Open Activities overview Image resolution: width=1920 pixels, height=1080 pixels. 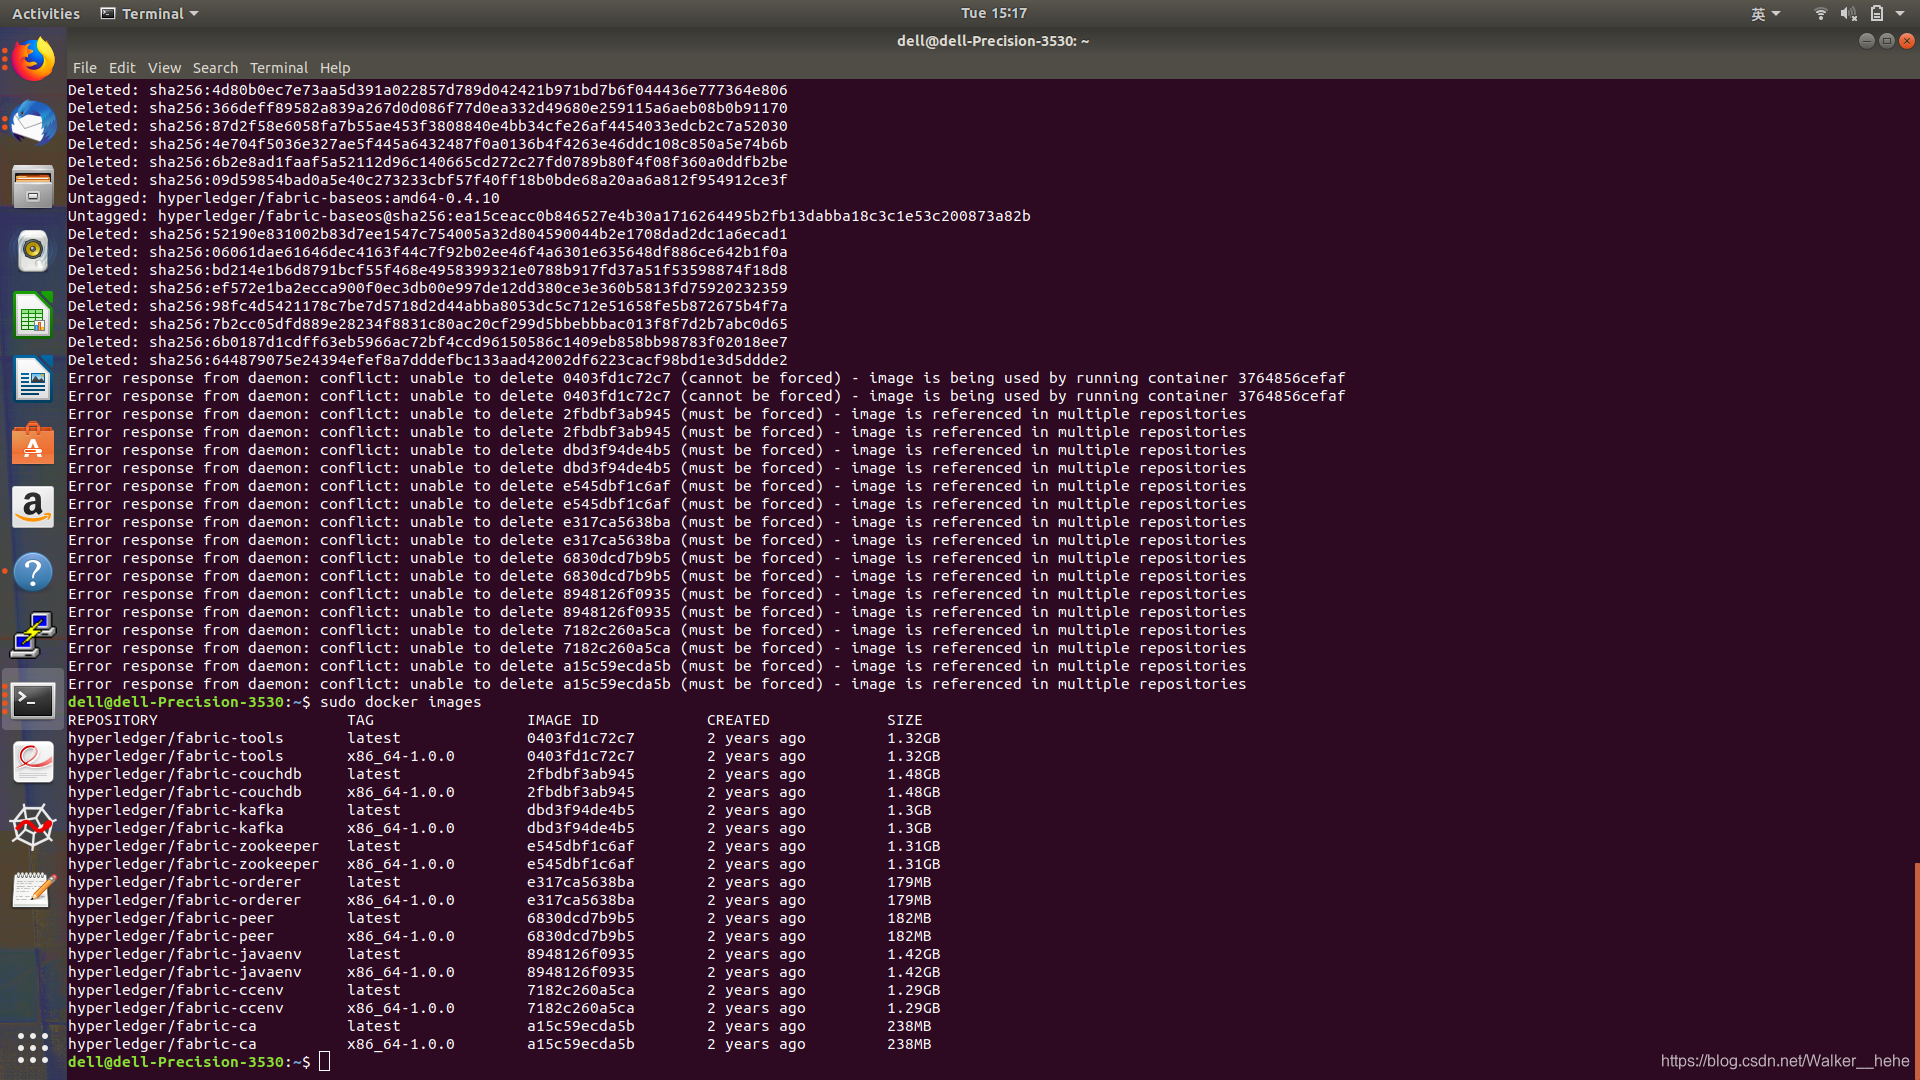point(46,14)
